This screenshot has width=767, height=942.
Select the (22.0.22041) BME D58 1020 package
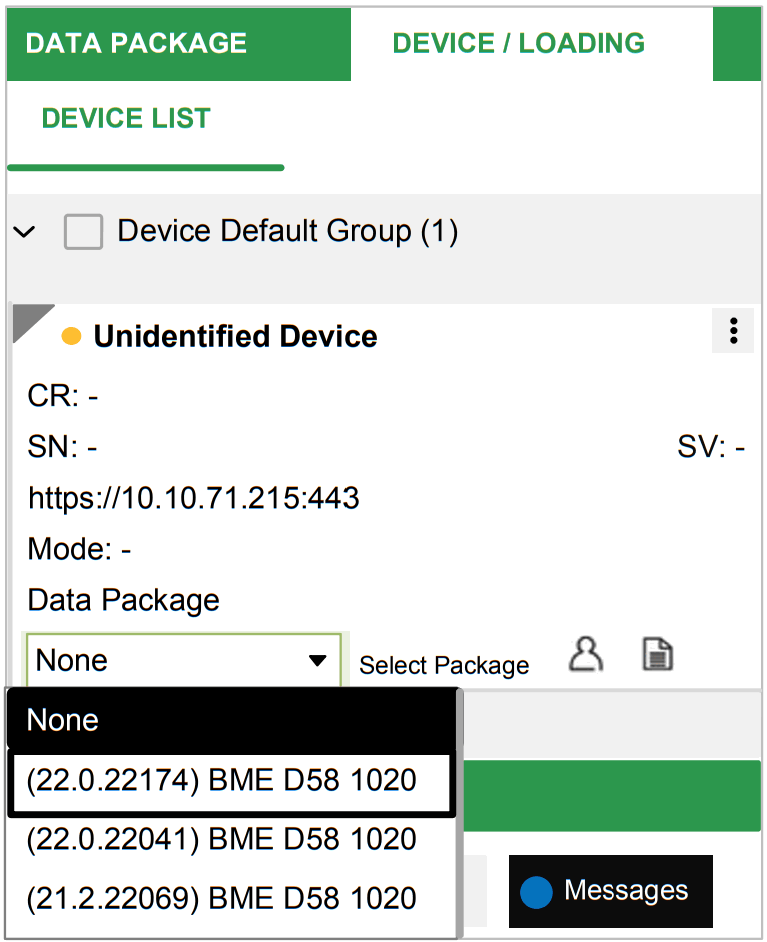pyautogui.click(x=232, y=839)
